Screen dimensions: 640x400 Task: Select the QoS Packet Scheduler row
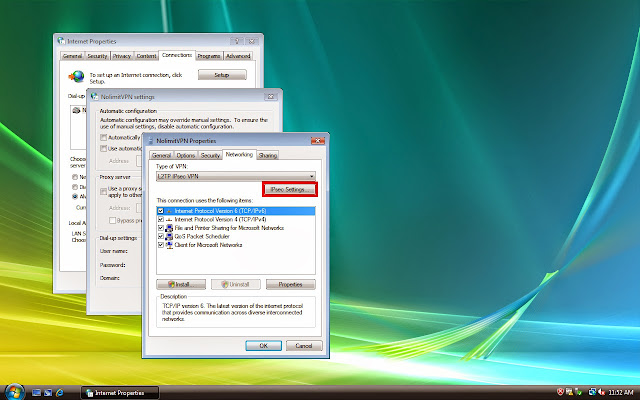(x=236, y=237)
